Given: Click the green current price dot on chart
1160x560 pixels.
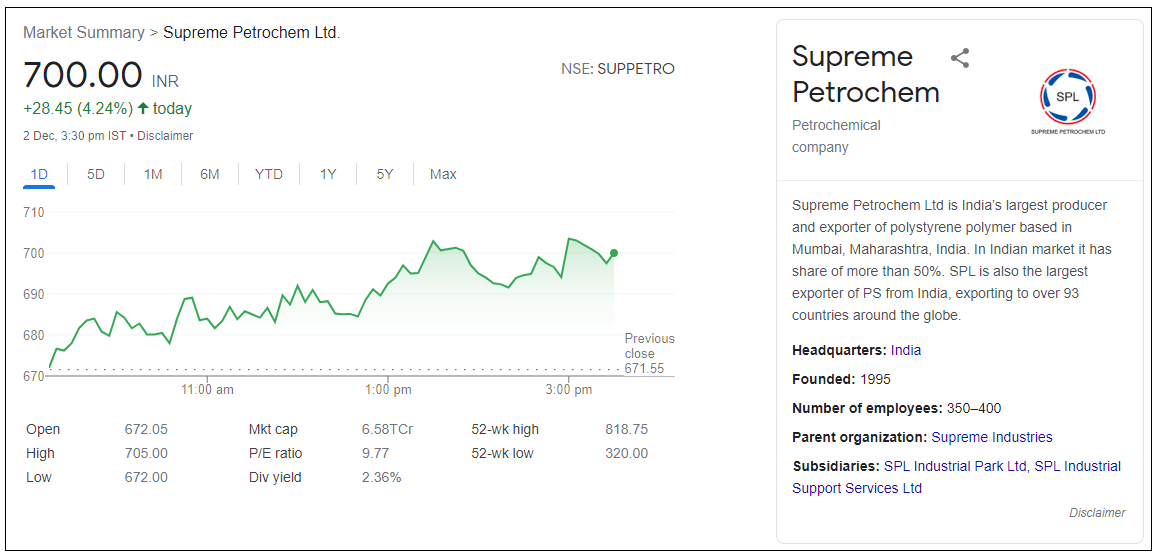Looking at the screenshot, I should tap(614, 253).
